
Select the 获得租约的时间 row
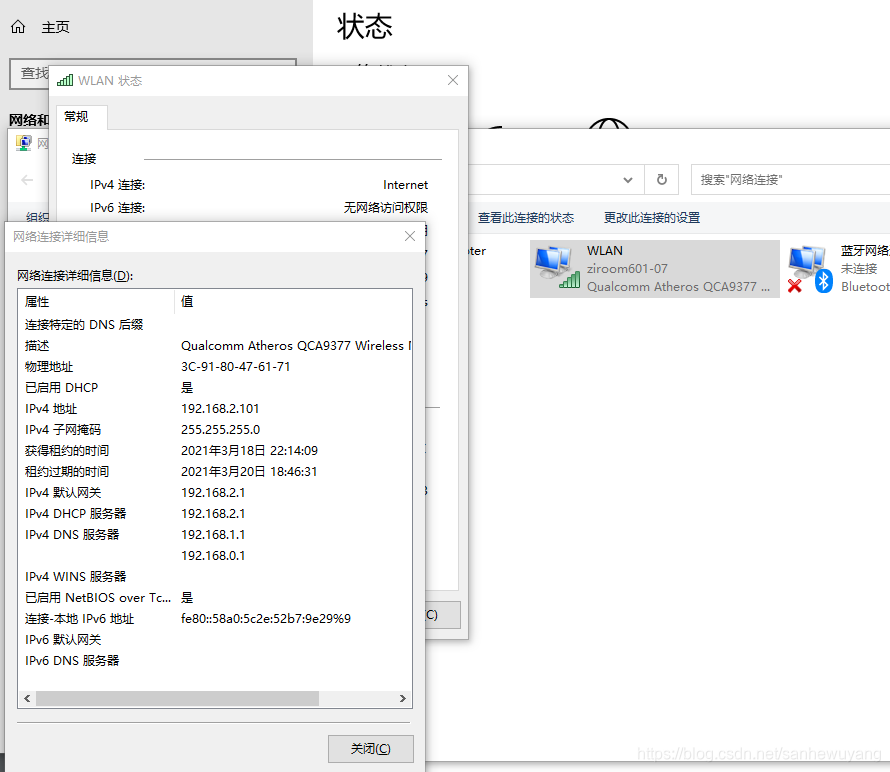pos(215,451)
